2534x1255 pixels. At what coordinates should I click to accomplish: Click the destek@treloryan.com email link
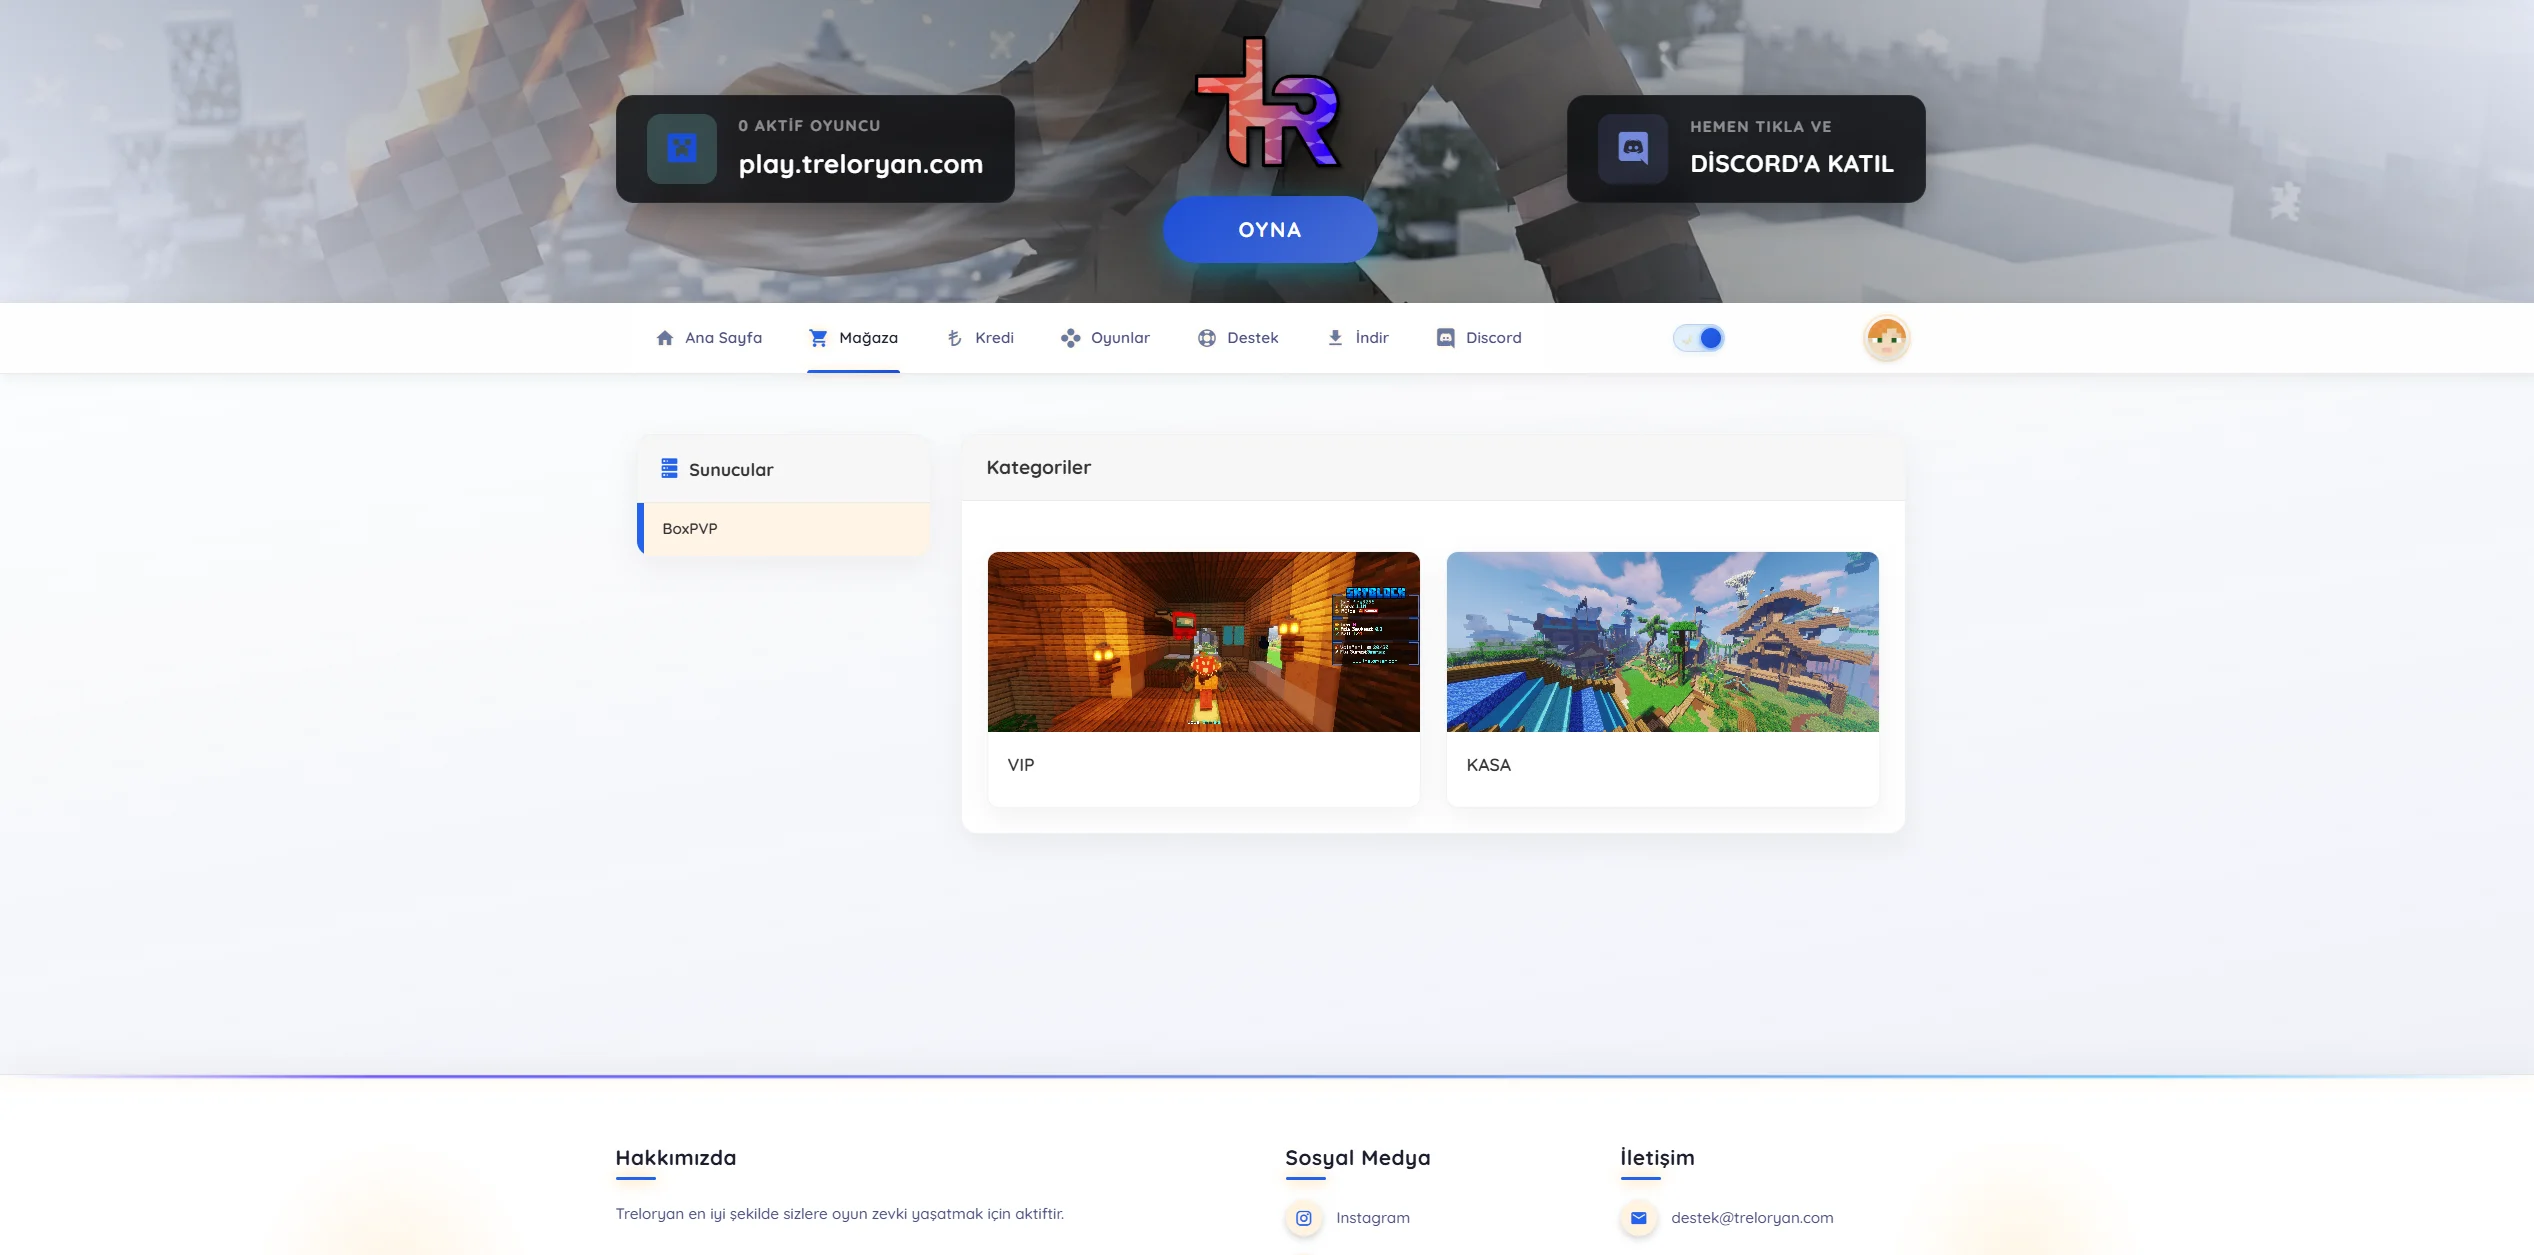(x=1752, y=1218)
